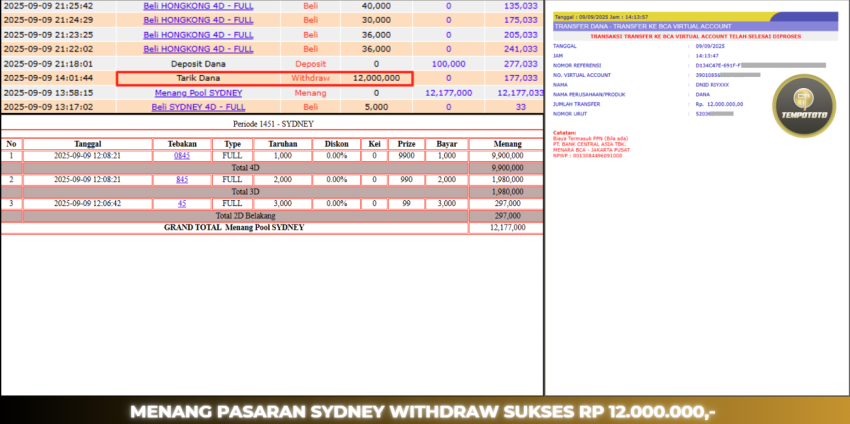Click the JAM value 14:13:47 on the receipt
The width and height of the screenshot is (850, 424).
(x=707, y=55)
